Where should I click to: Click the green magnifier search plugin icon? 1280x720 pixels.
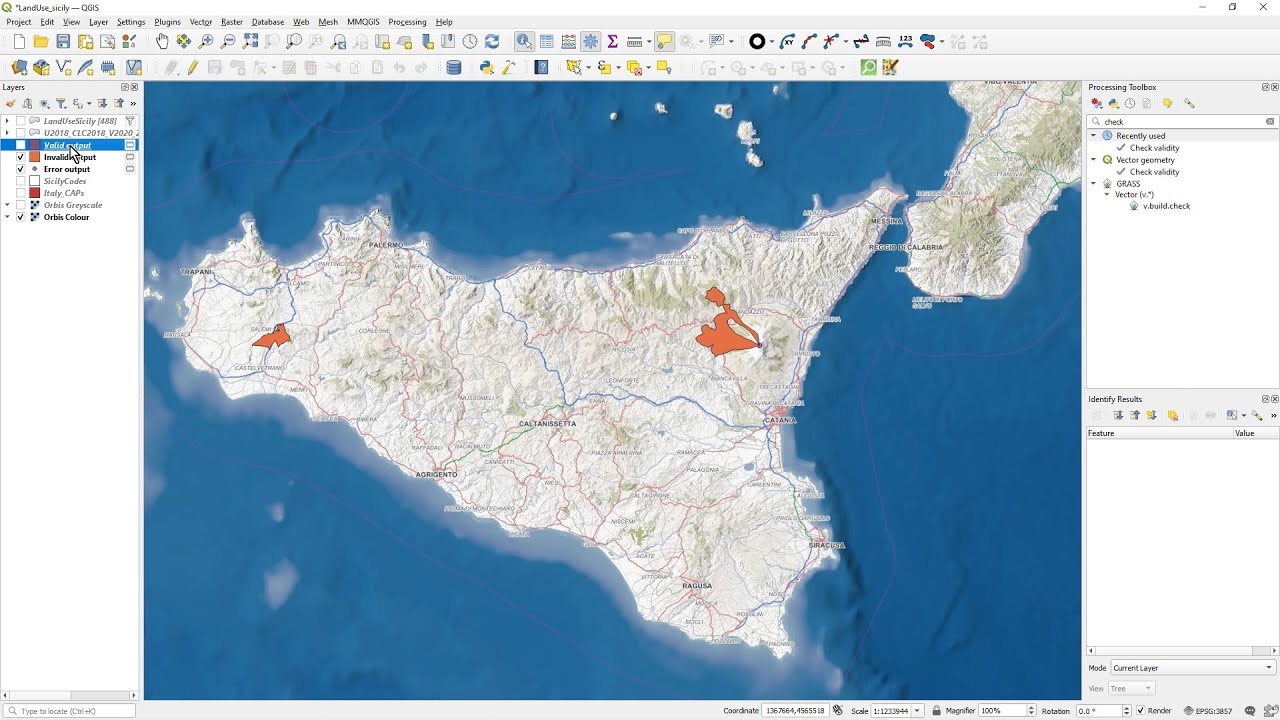pyautogui.click(x=868, y=68)
